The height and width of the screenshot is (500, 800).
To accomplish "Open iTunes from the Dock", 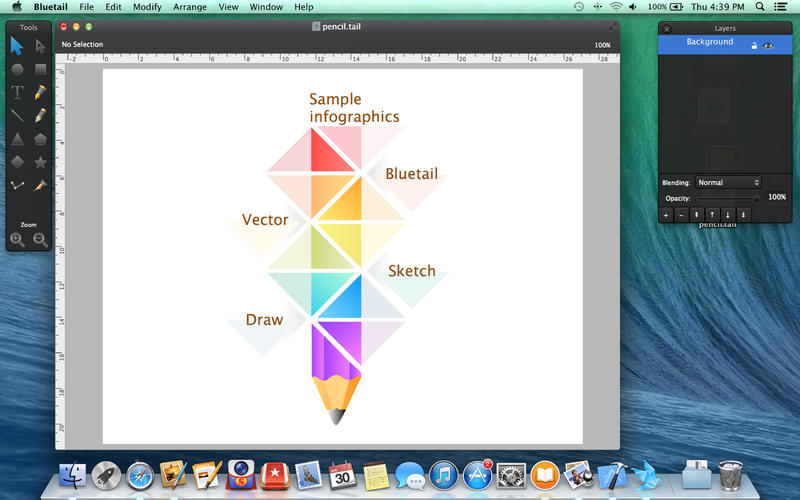I will [443, 476].
